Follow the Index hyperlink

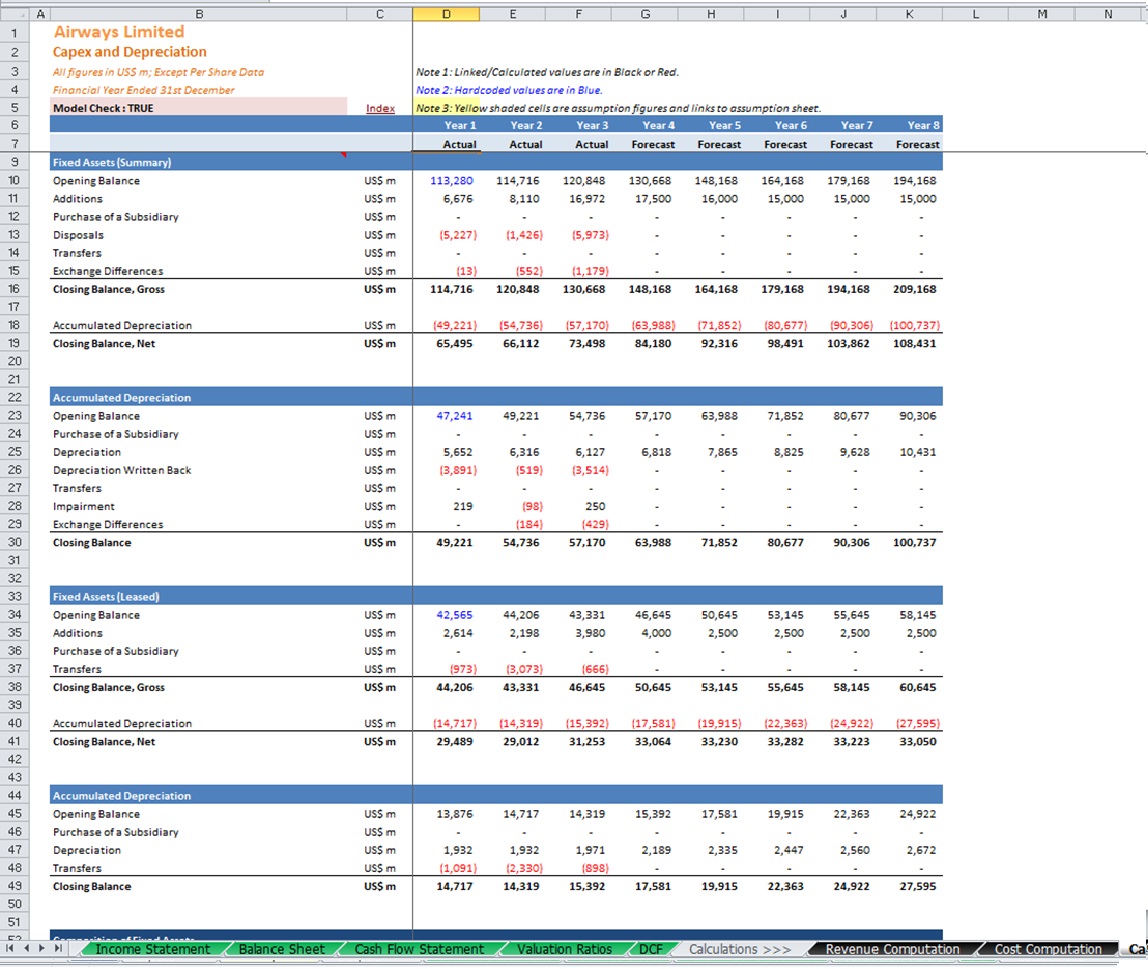[x=380, y=108]
